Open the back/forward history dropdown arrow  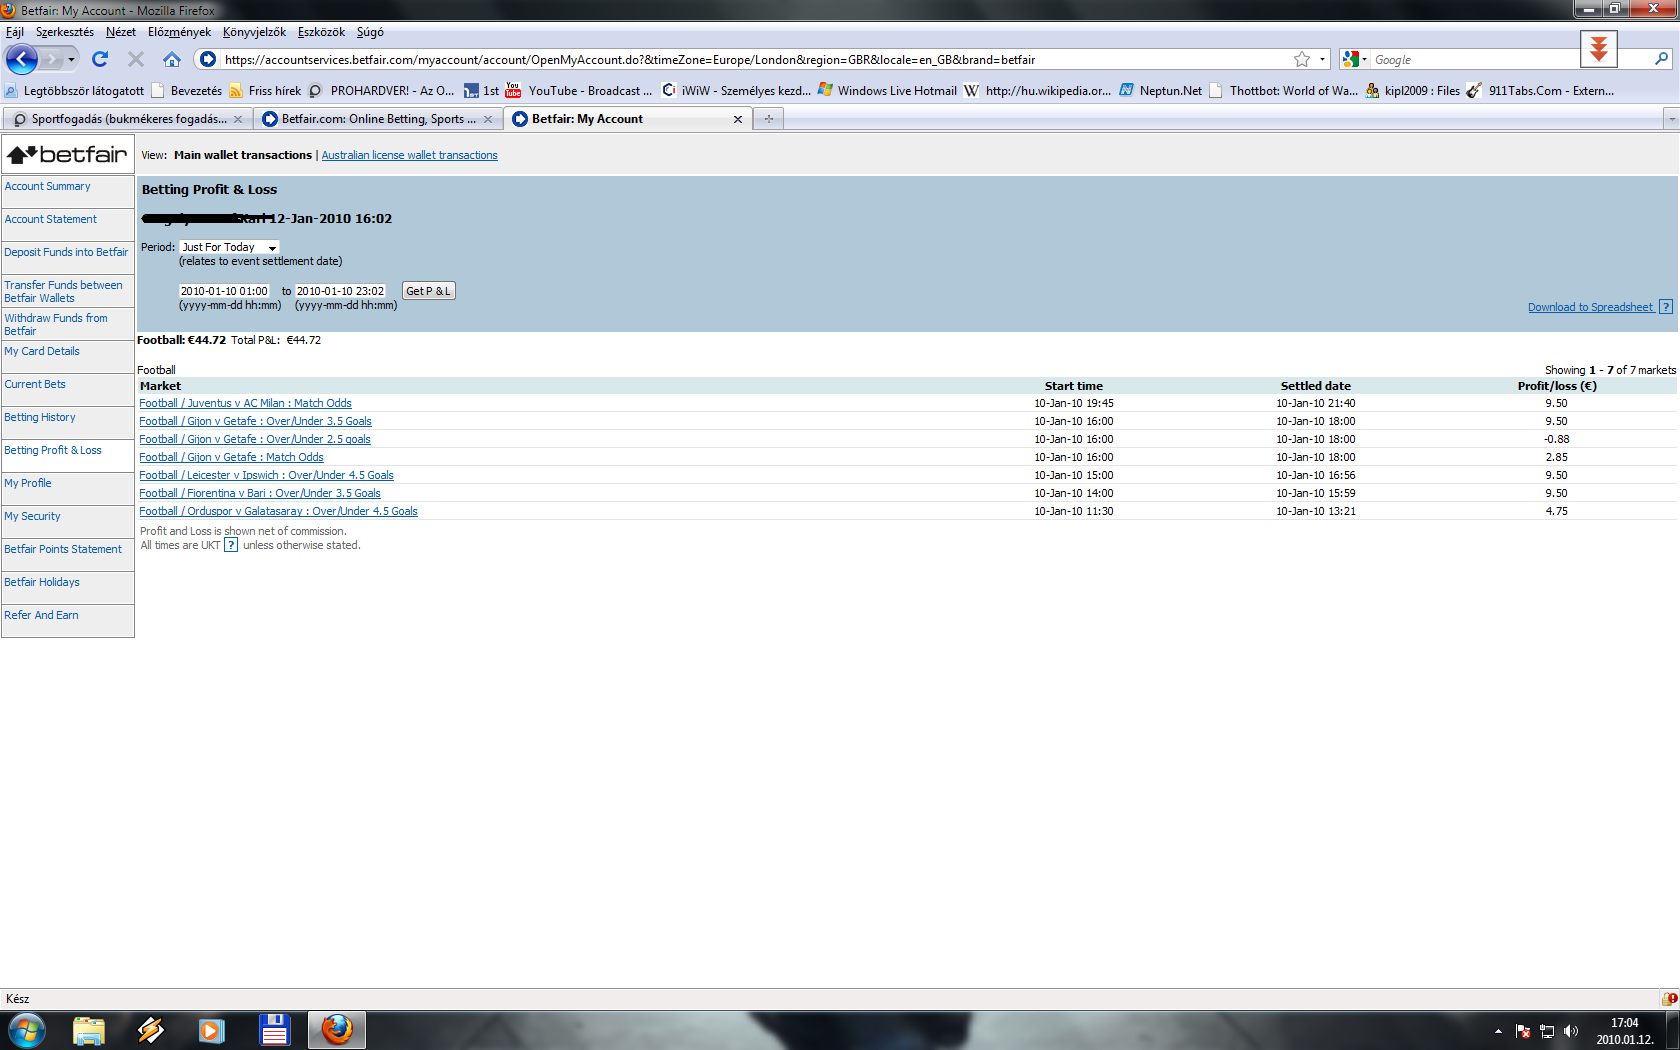pyautogui.click(x=71, y=60)
